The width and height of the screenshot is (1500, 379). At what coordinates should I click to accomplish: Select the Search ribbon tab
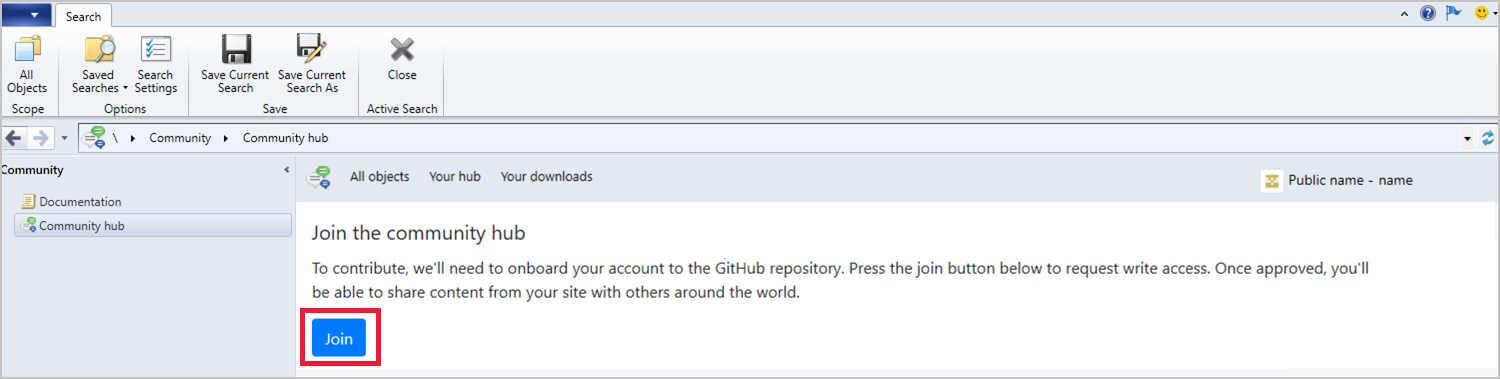click(83, 16)
